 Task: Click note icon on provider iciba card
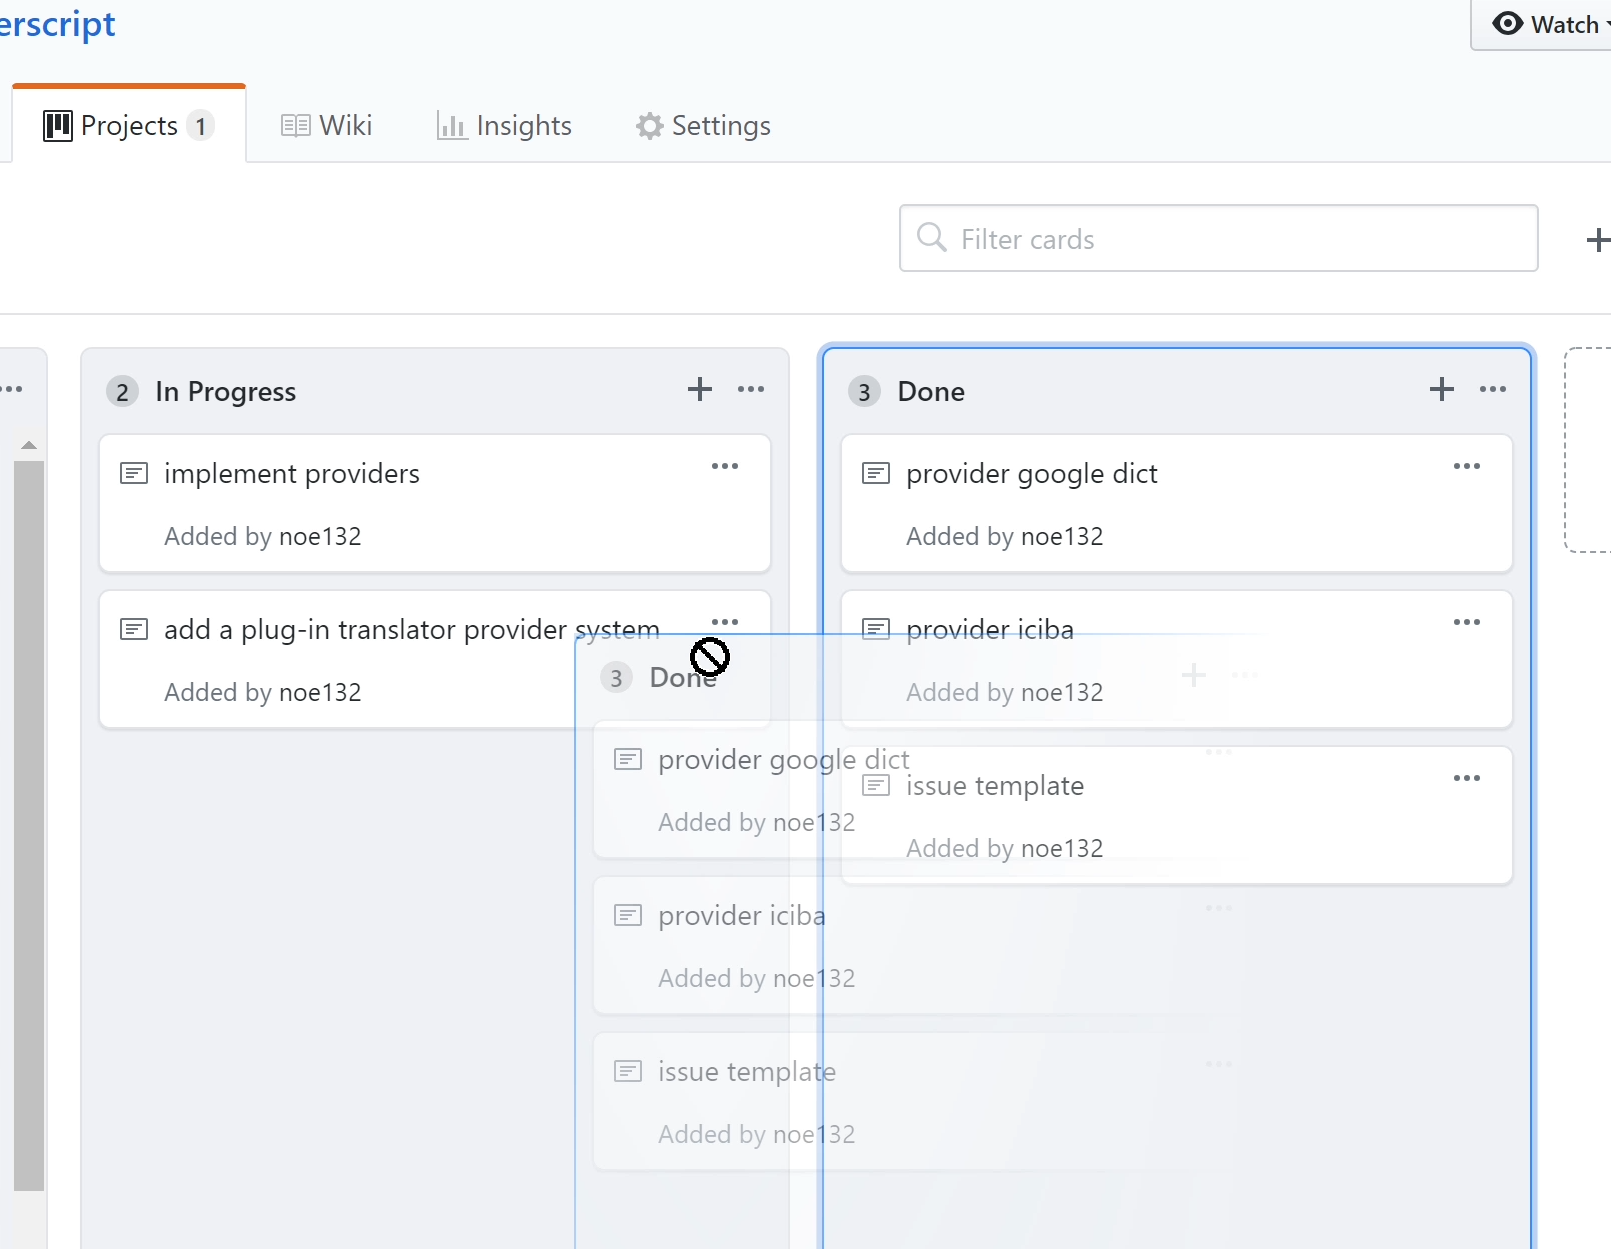876,629
